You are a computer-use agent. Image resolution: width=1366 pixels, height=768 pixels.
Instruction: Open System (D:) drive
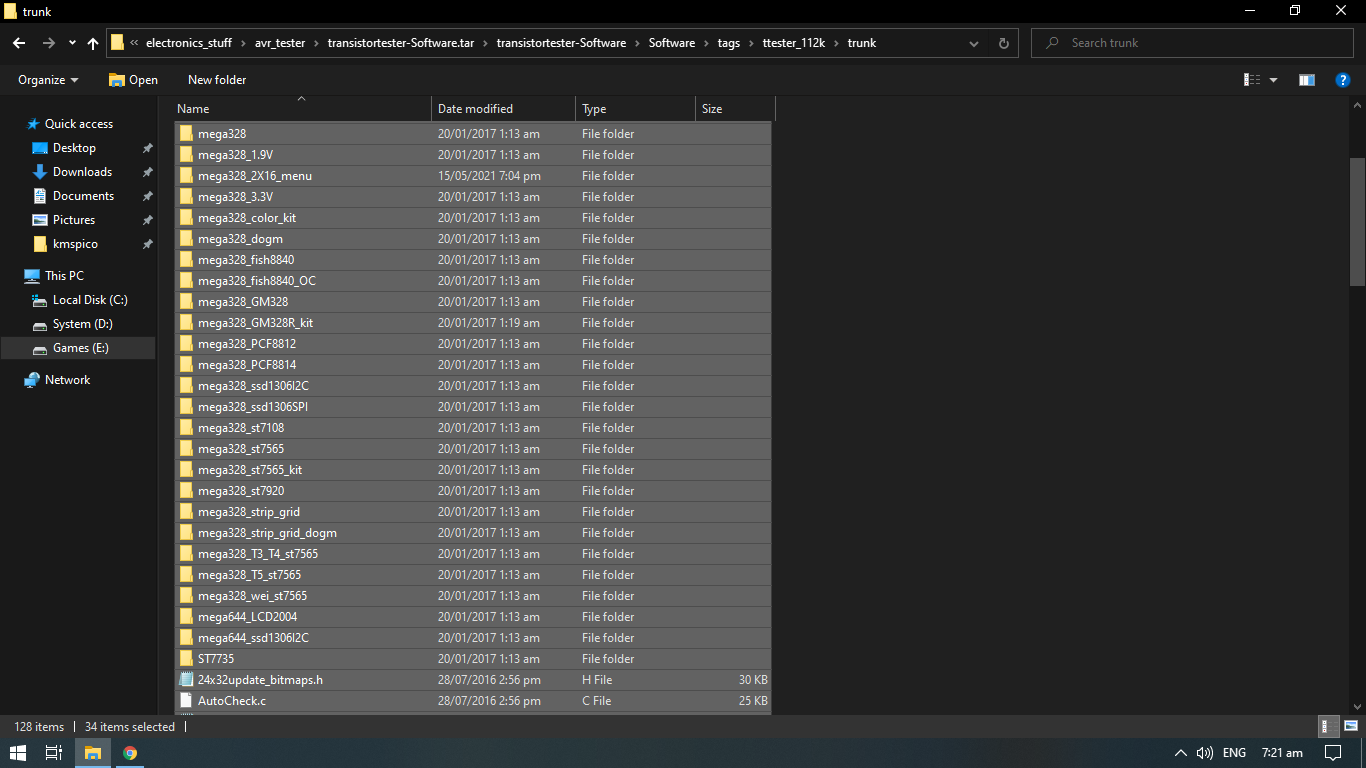pos(82,324)
